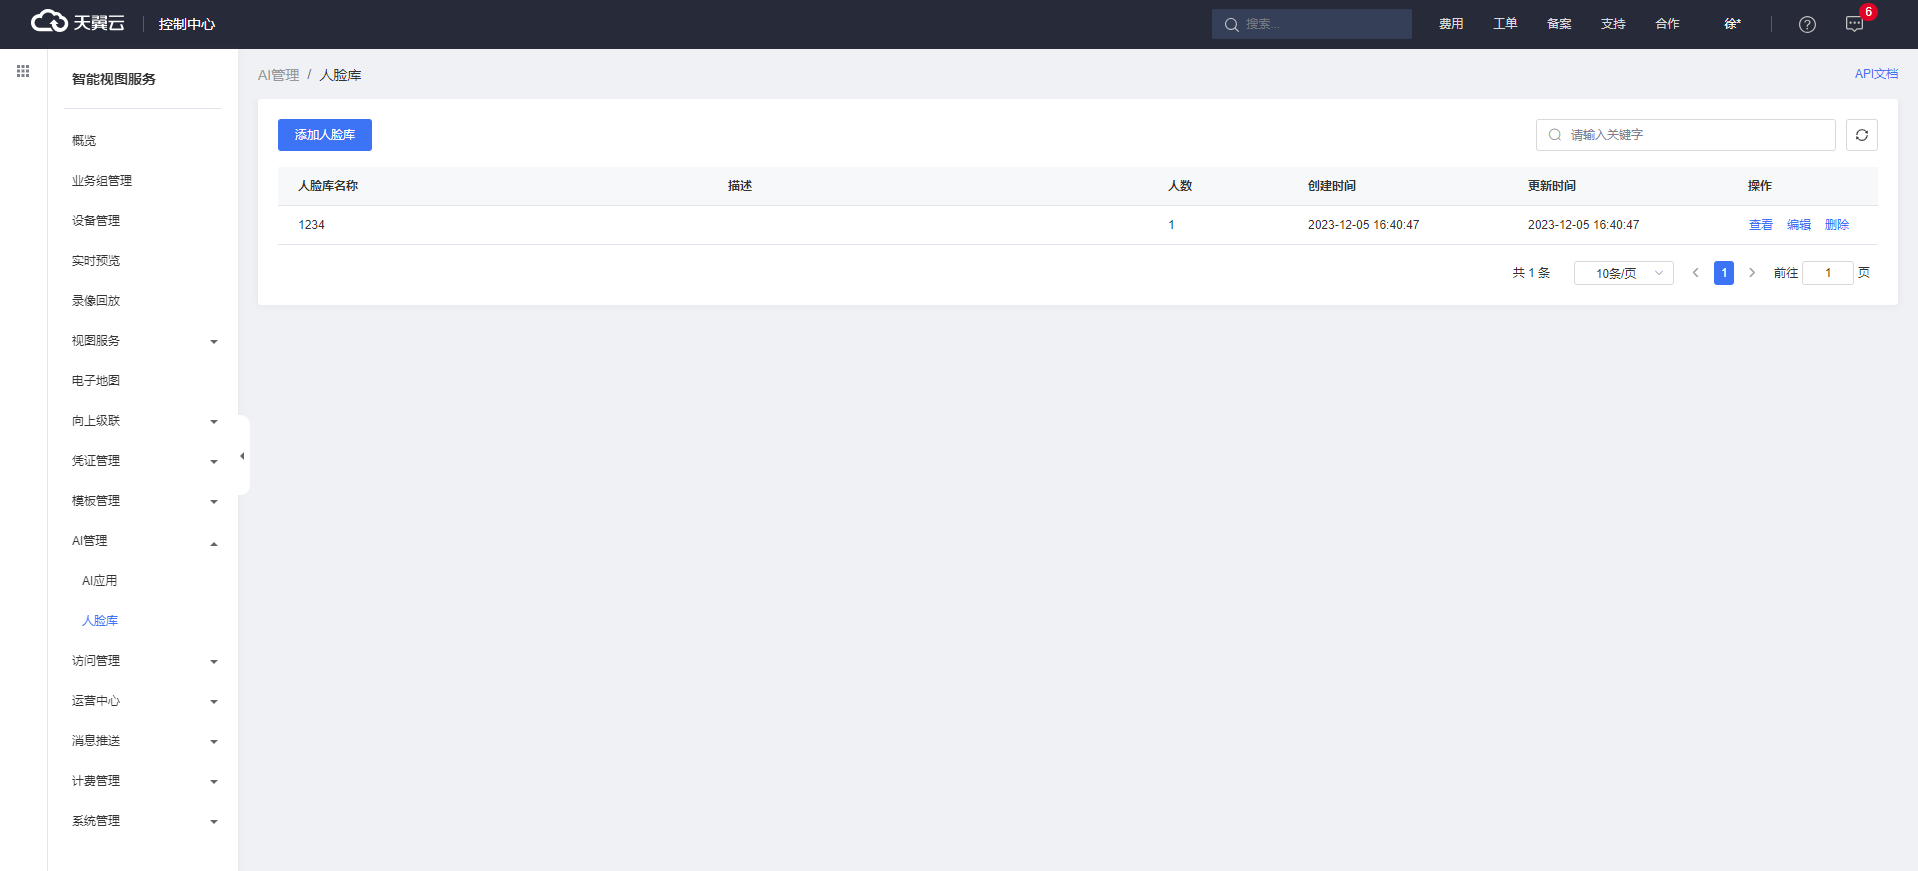Click the 更新时间 column header
The height and width of the screenshot is (871, 1918).
tap(1552, 186)
